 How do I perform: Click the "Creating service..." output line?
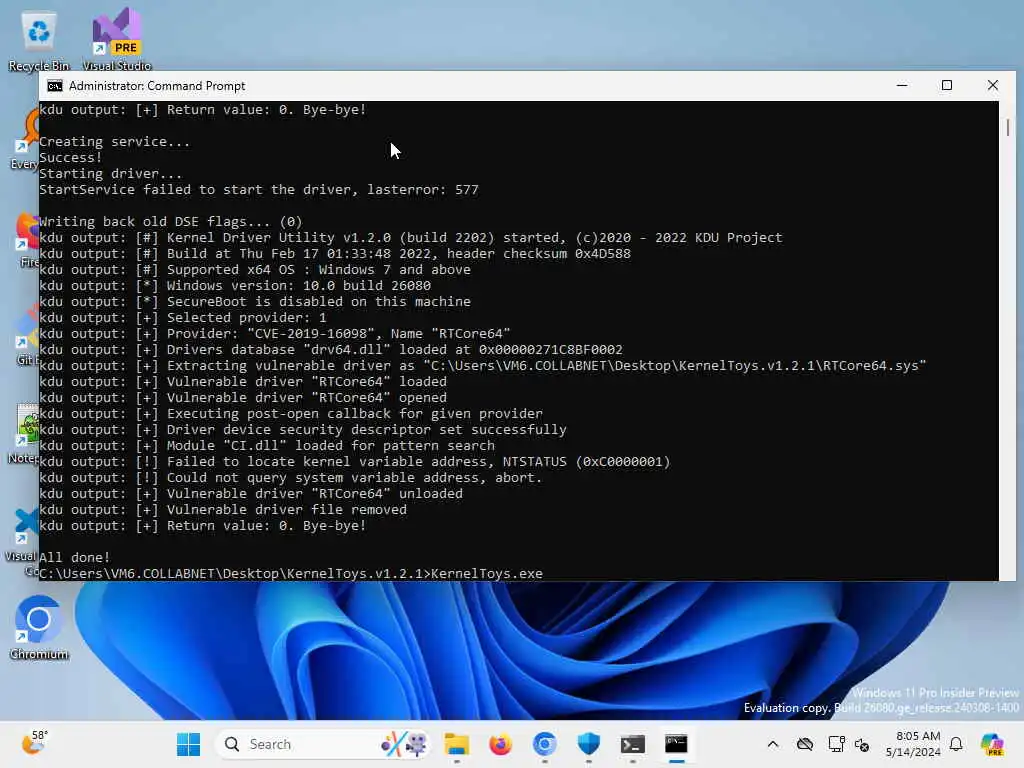[114, 142]
